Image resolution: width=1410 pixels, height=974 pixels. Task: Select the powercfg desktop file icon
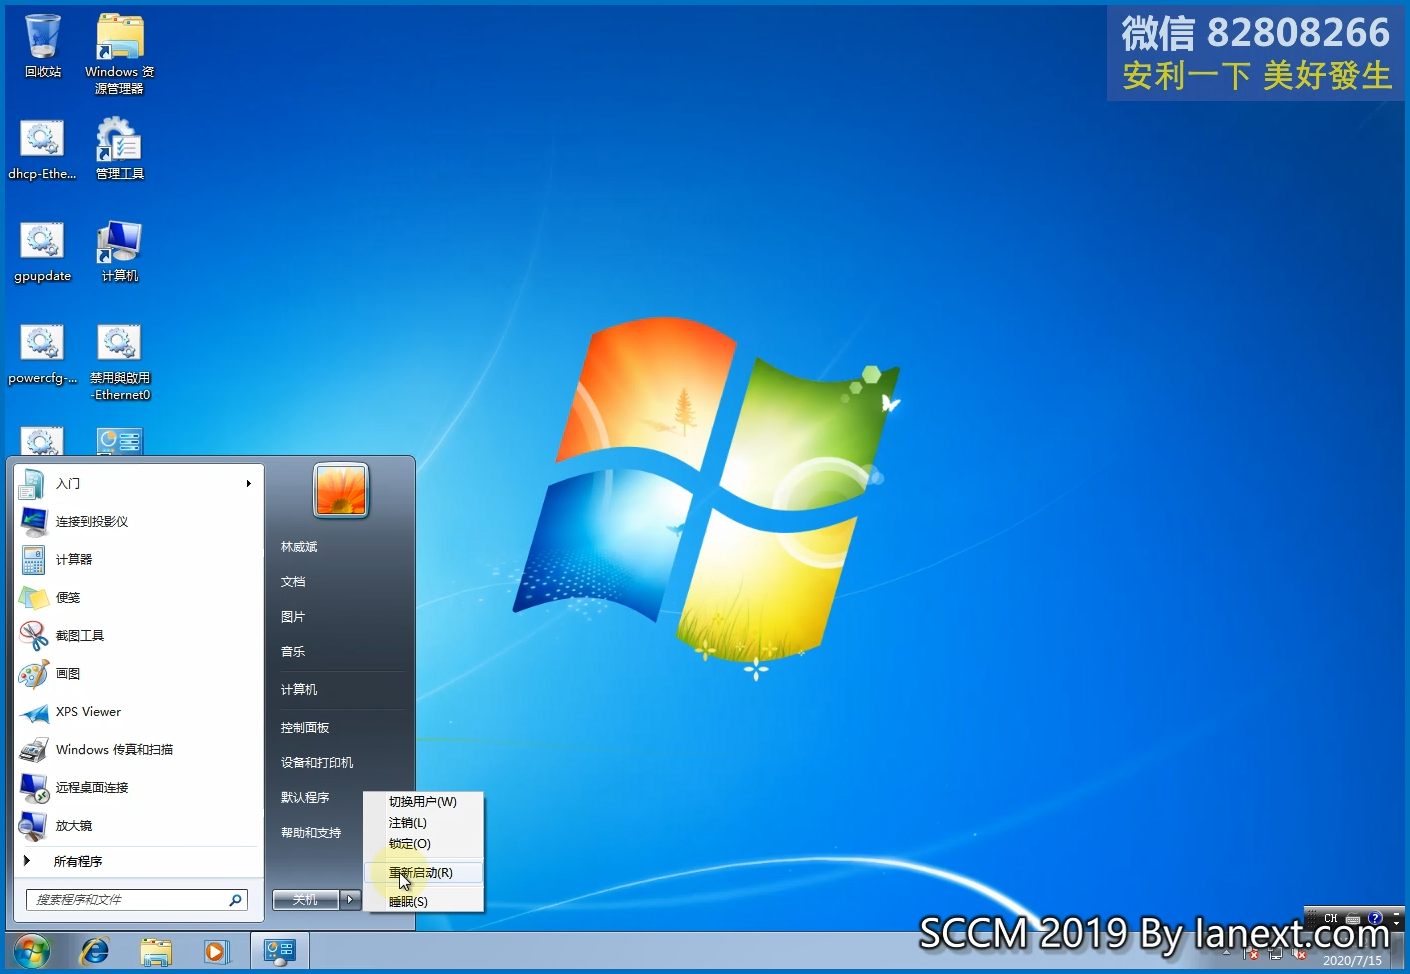pos(42,354)
